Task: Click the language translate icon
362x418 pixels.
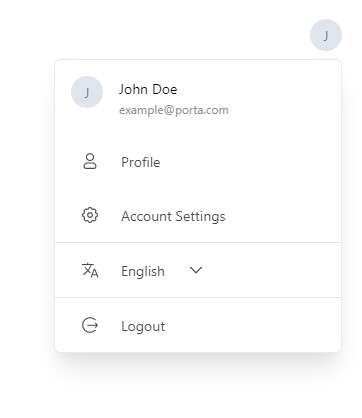Action: pyautogui.click(x=90, y=270)
